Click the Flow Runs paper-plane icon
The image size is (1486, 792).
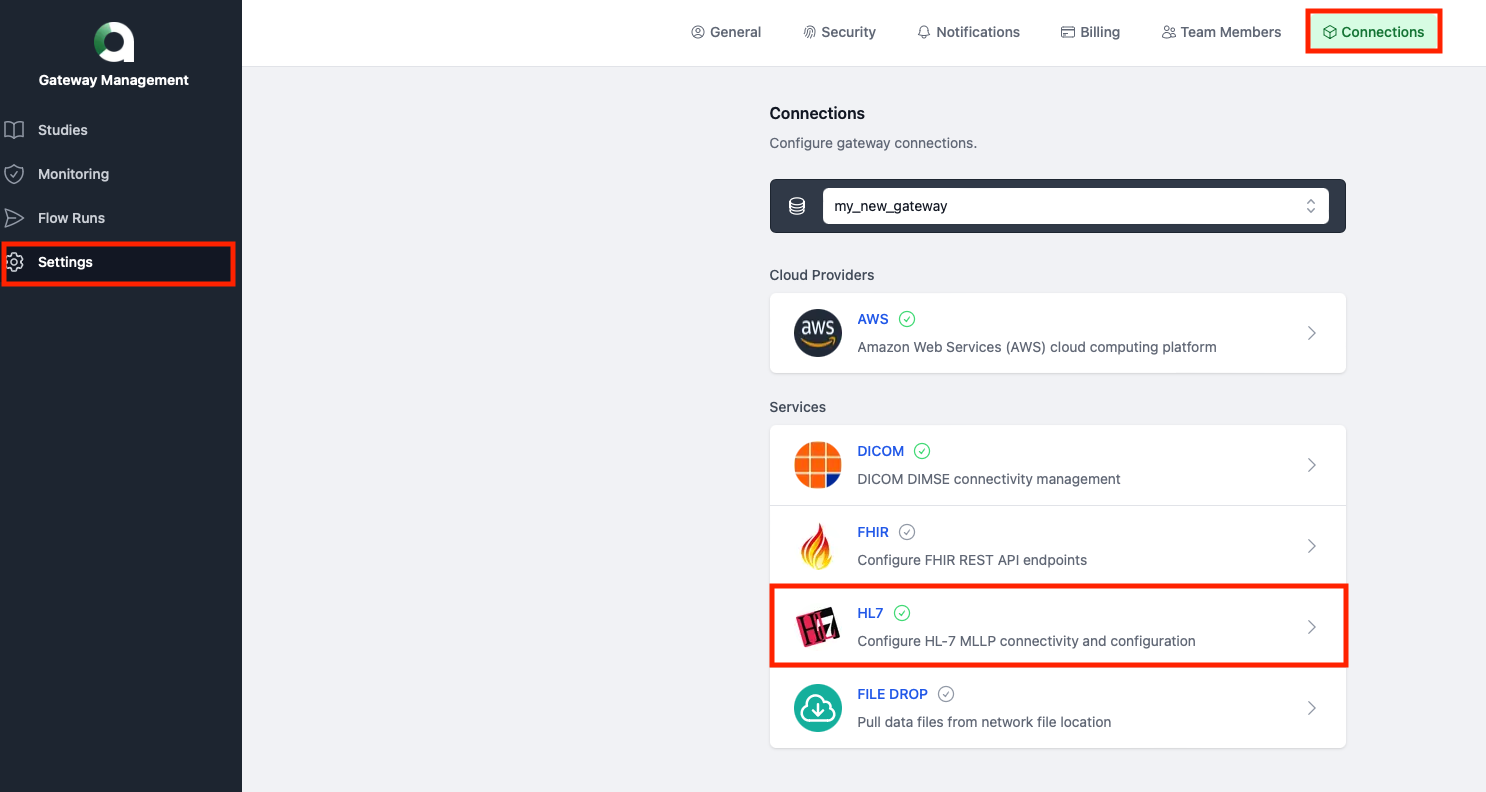click(x=14, y=218)
